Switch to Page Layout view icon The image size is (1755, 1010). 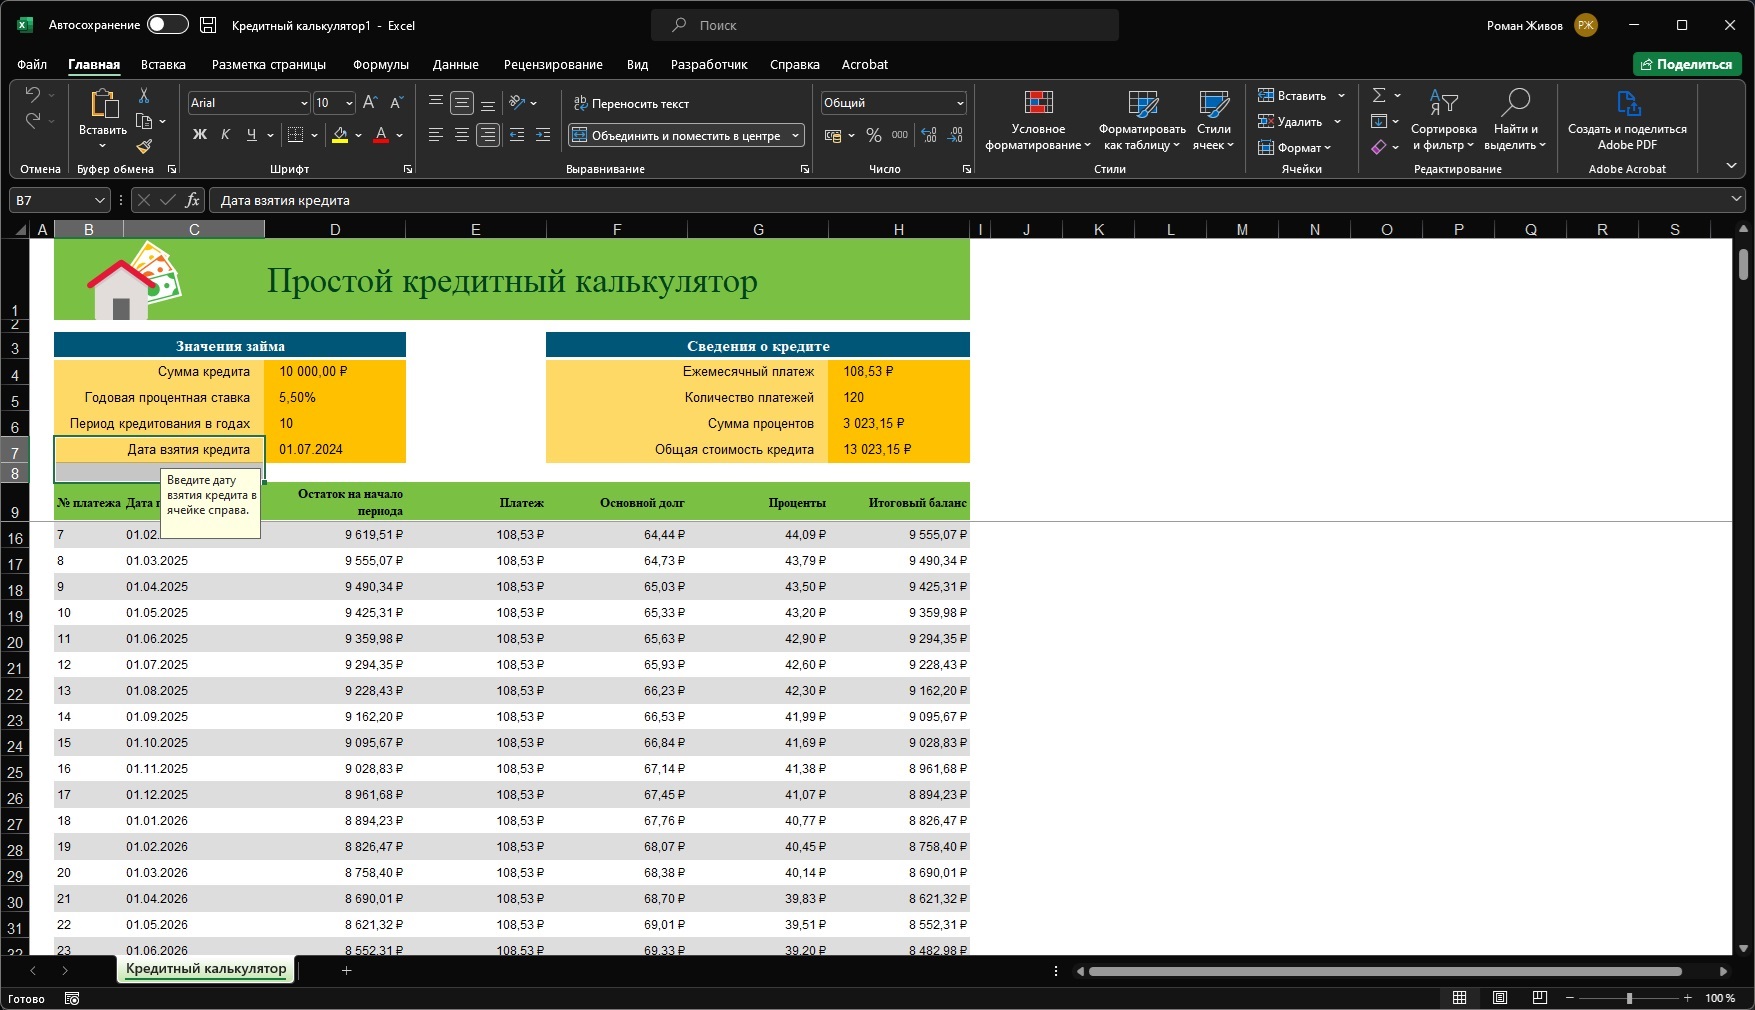click(1500, 998)
